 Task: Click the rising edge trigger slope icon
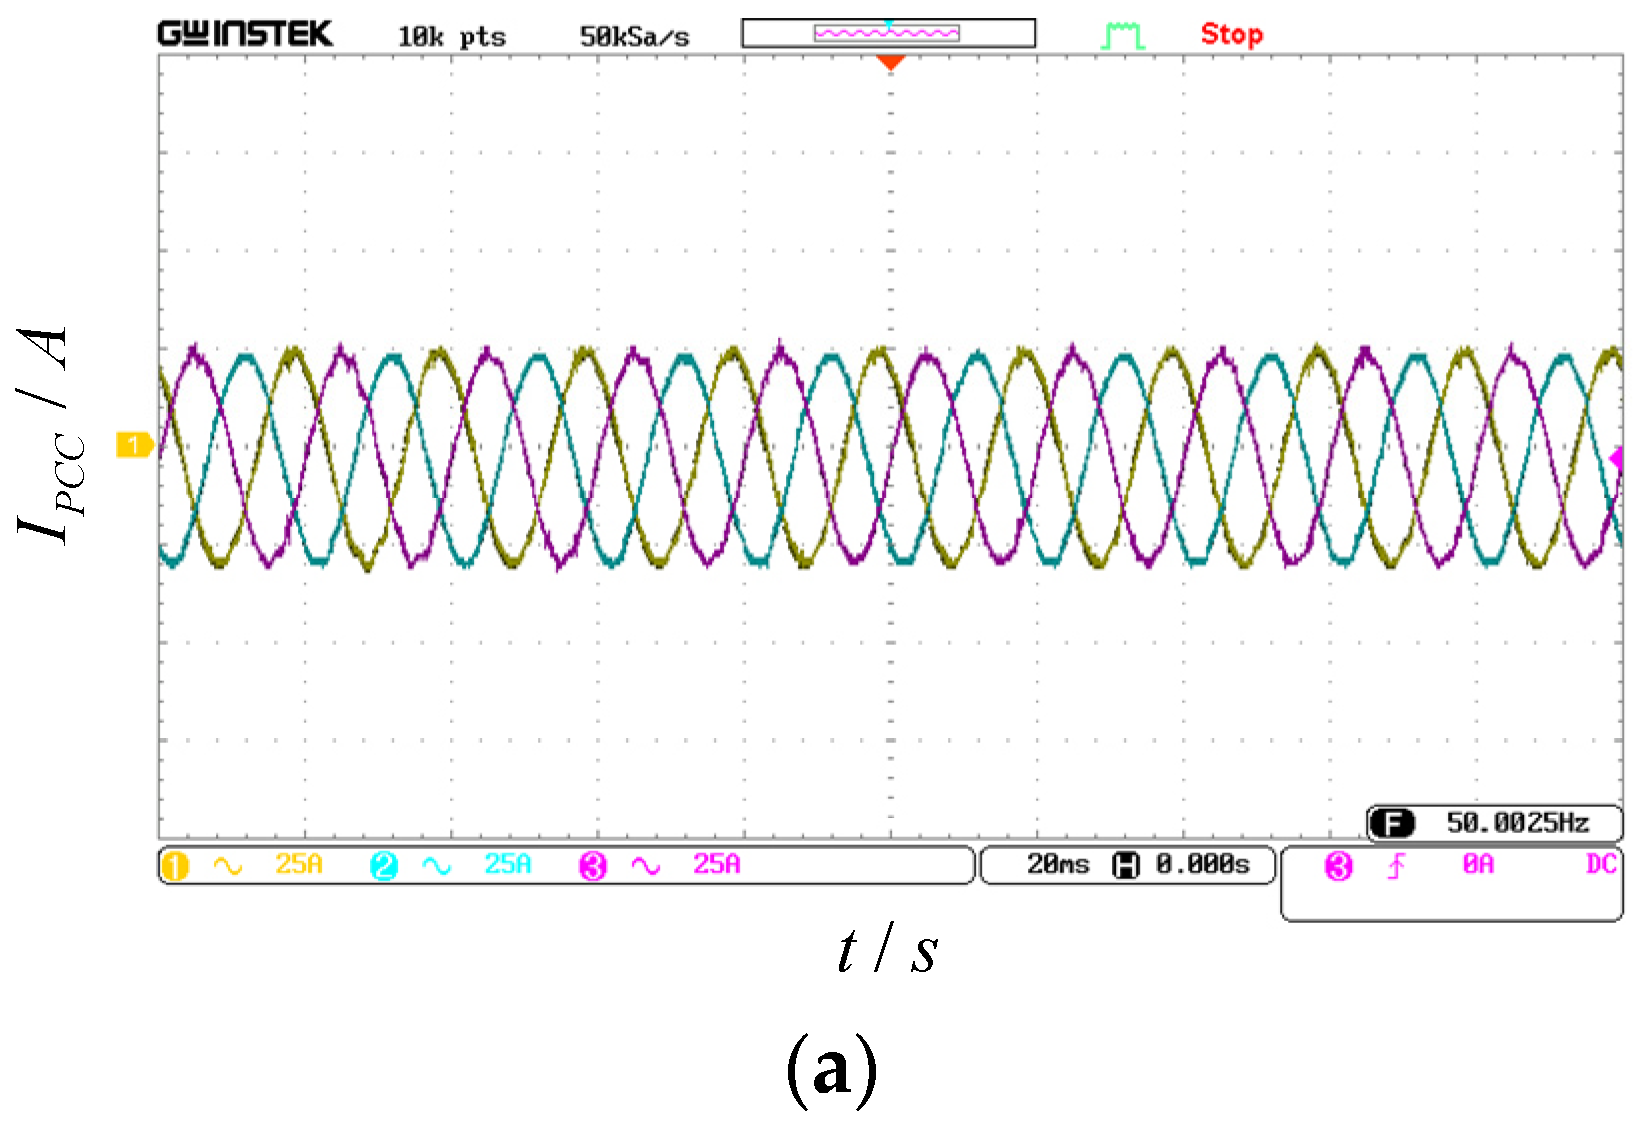tap(1396, 866)
